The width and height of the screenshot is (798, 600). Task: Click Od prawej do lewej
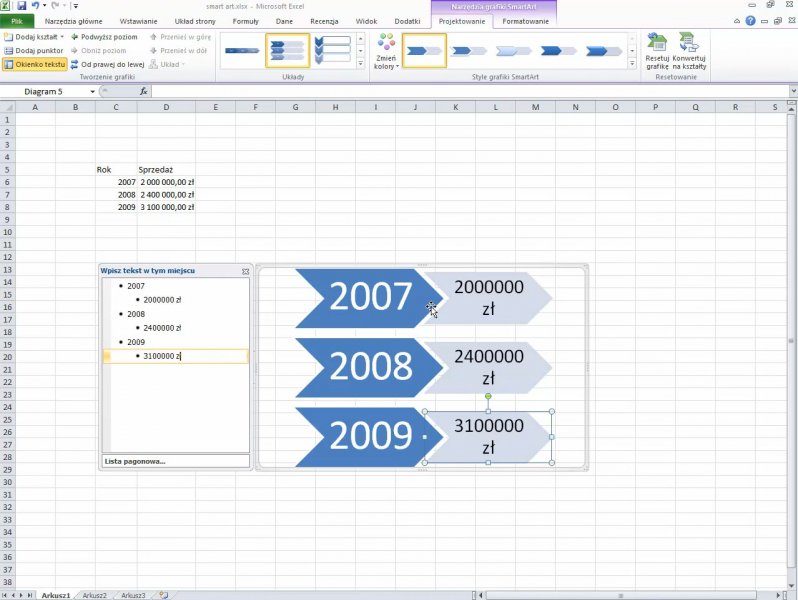(x=106, y=64)
